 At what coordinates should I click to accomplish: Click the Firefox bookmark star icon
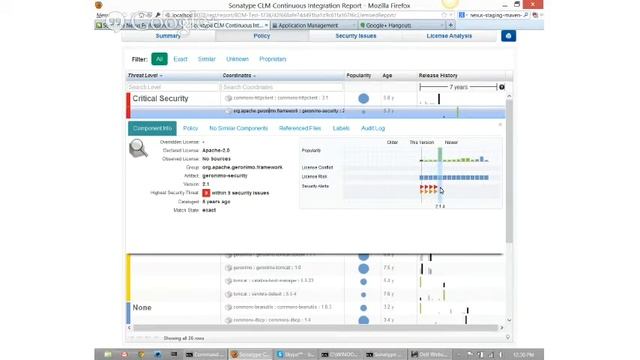coord(444,15)
